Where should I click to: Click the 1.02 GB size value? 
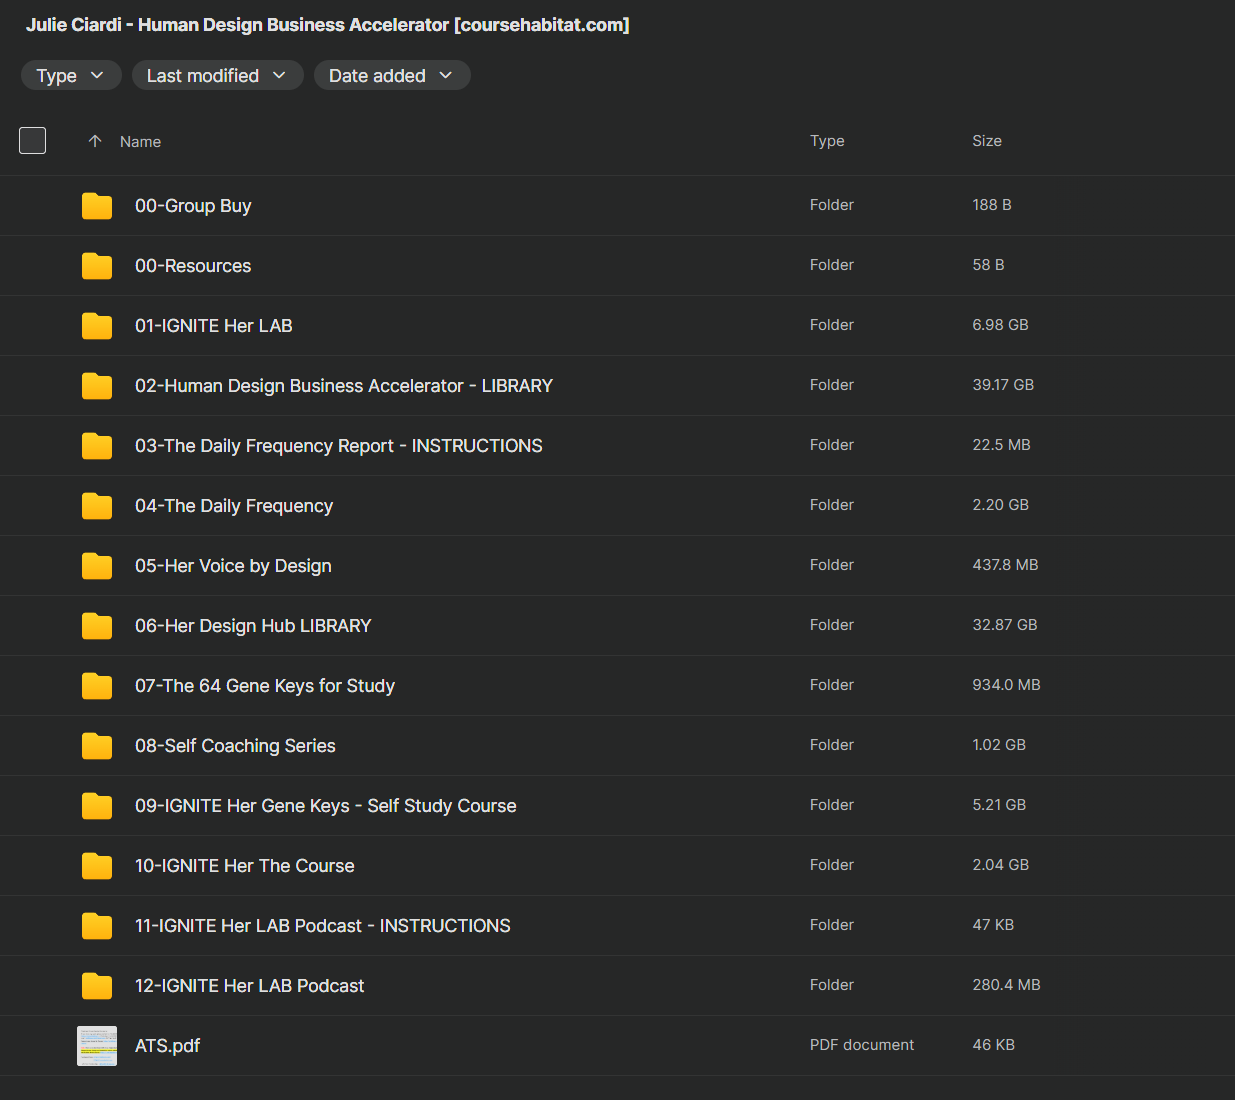999,745
